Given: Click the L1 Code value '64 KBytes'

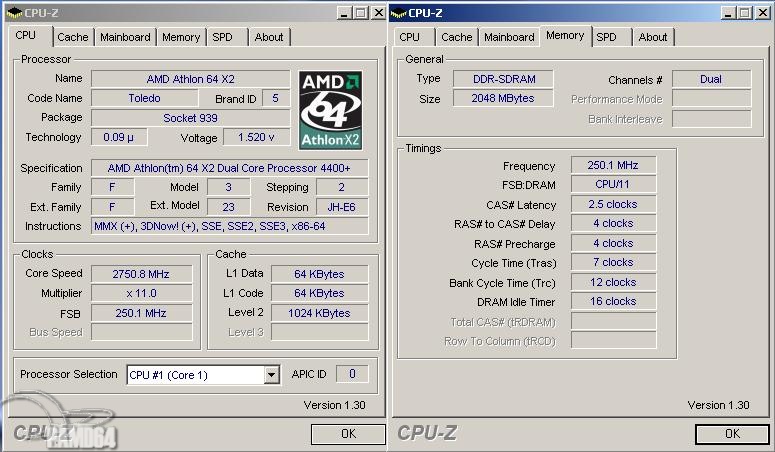Looking at the screenshot, I should (x=319, y=293).
